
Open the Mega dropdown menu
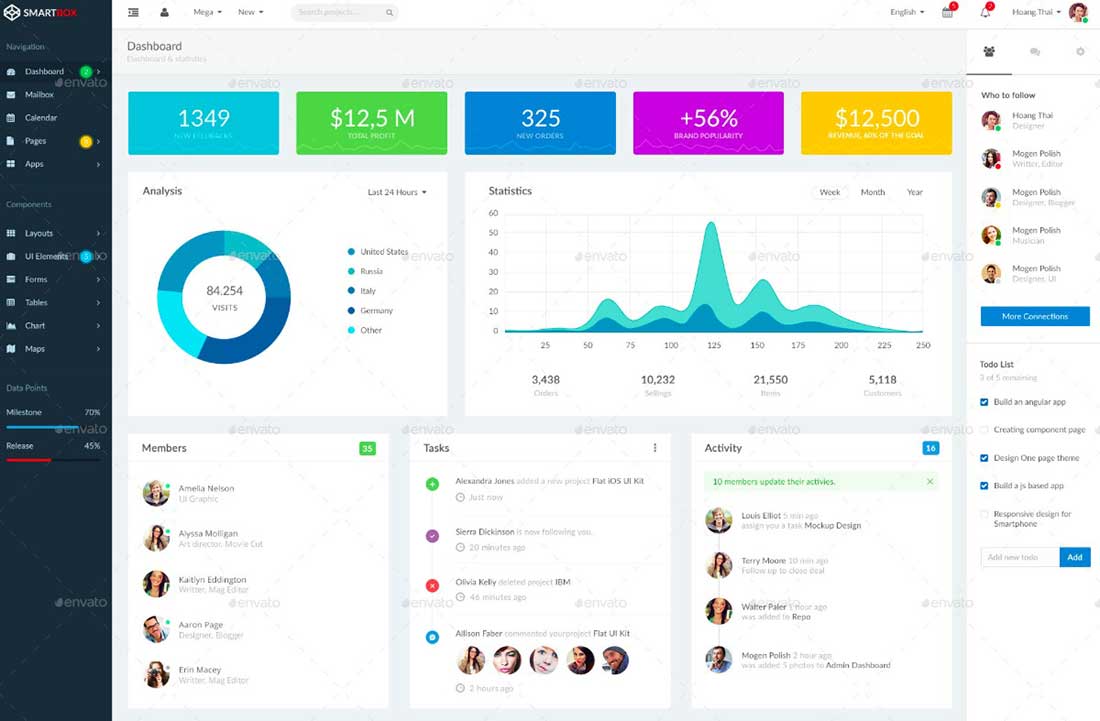[207, 12]
